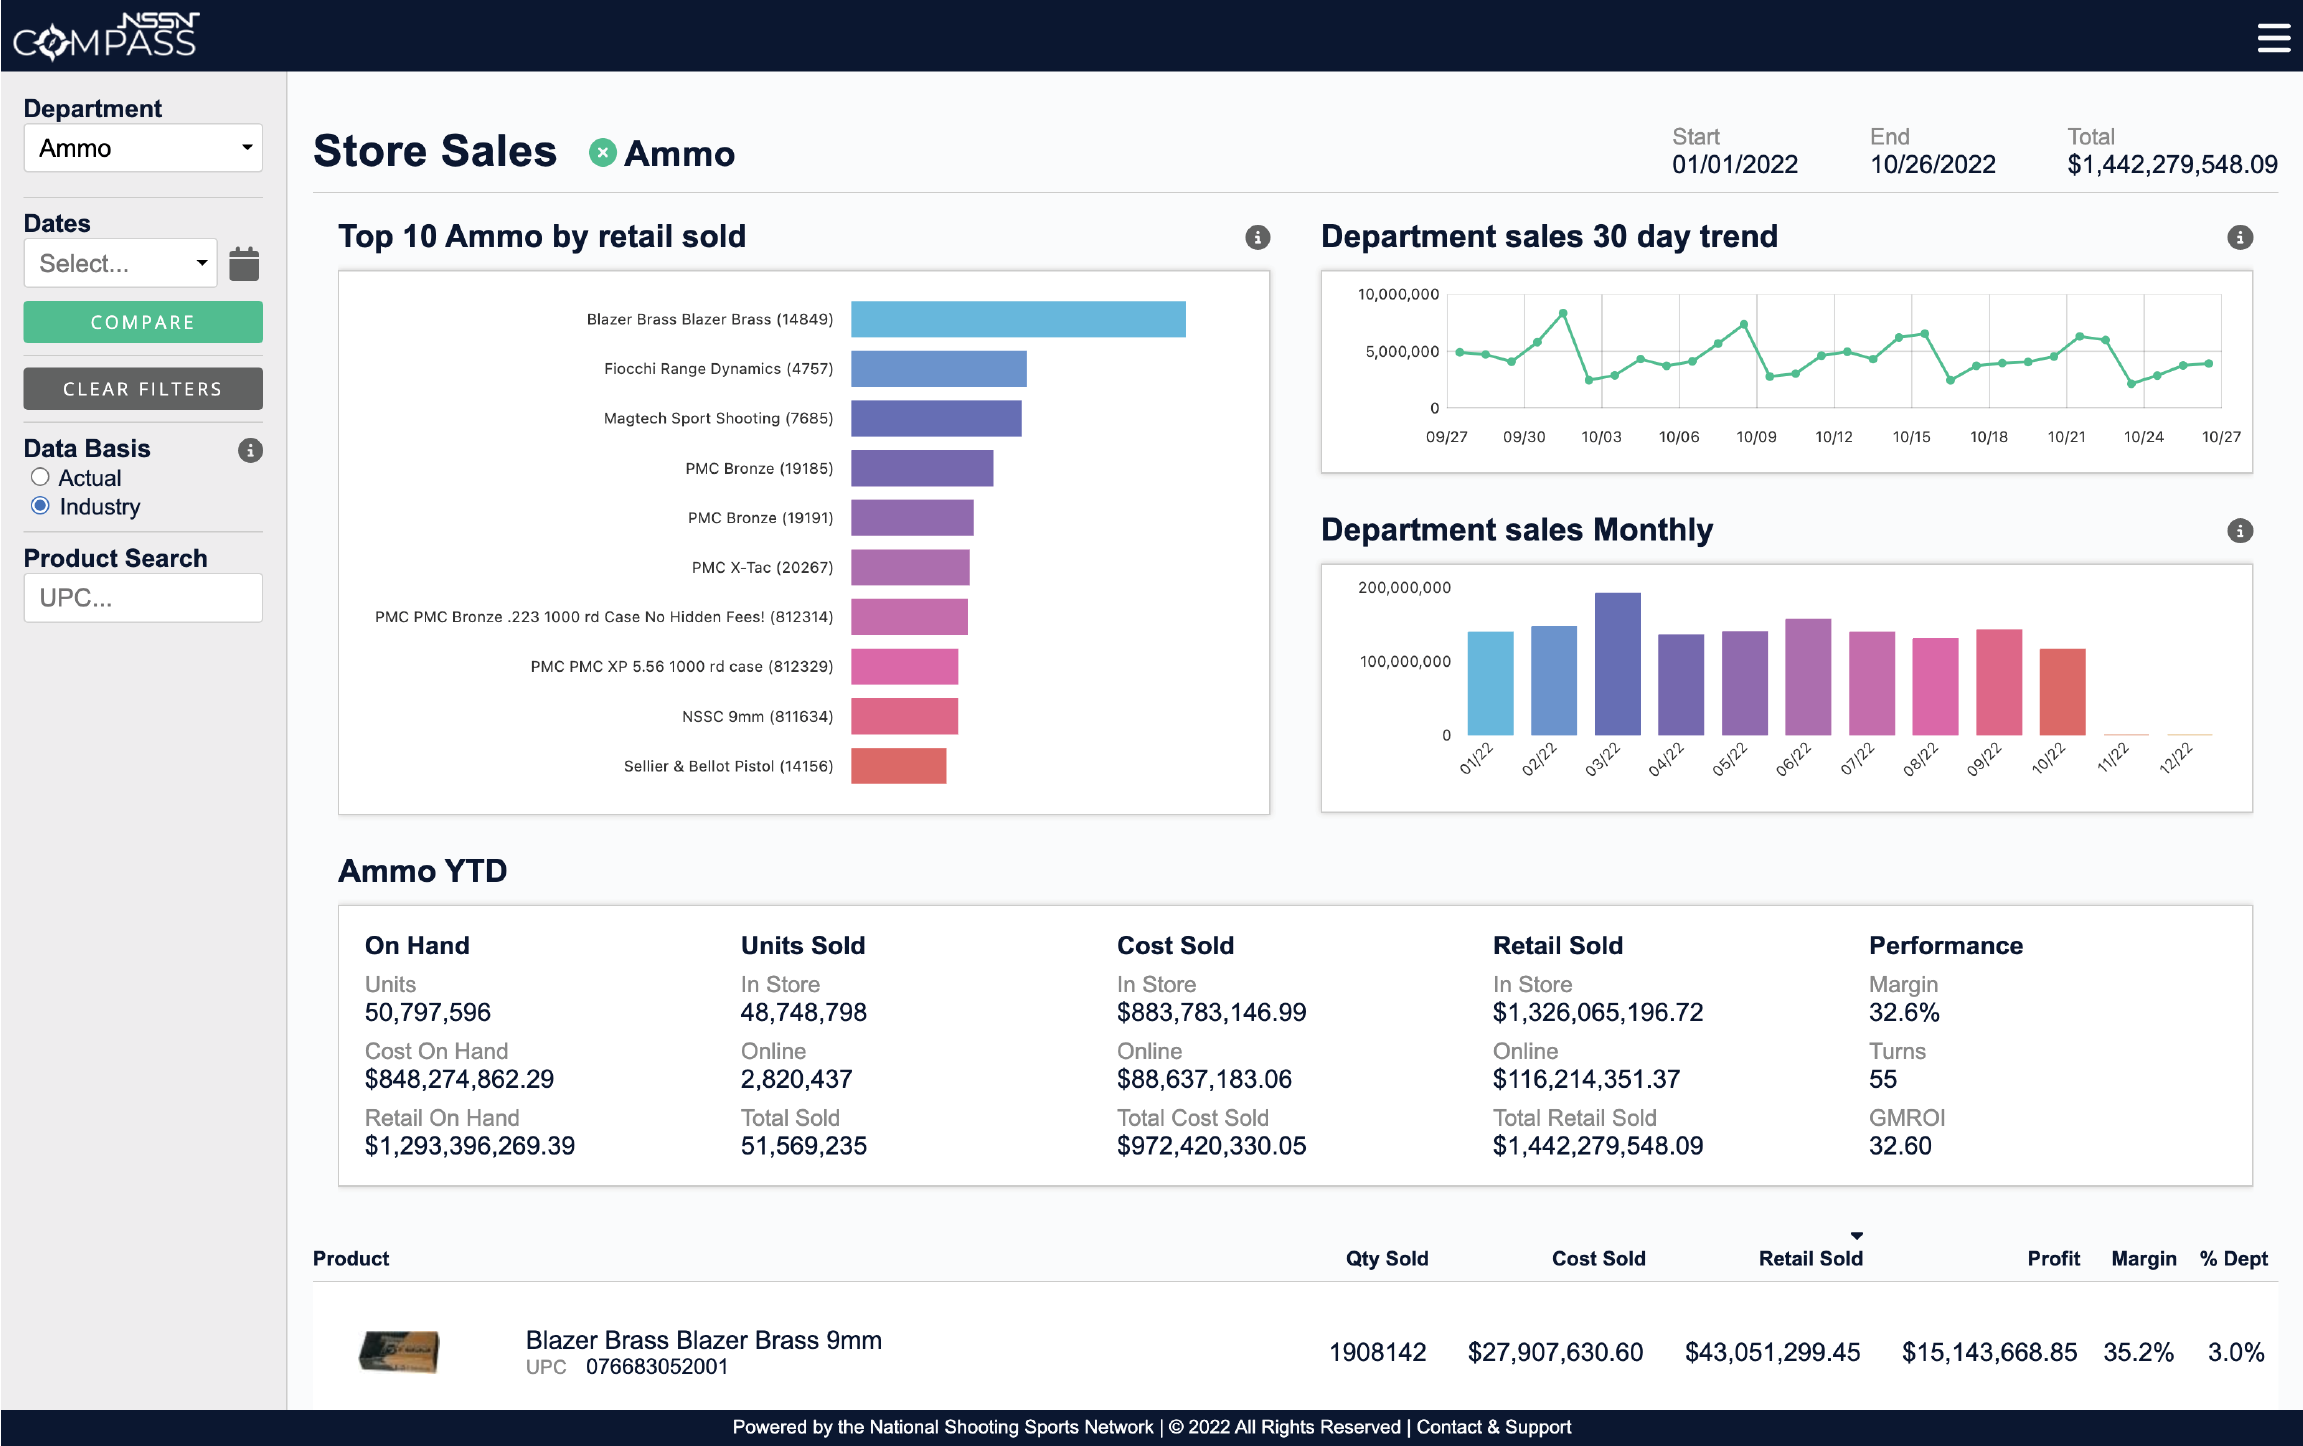2303x1446 pixels.
Task: Open the Department dropdown showing Ammo
Action: pyautogui.click(x=143, y=148)
